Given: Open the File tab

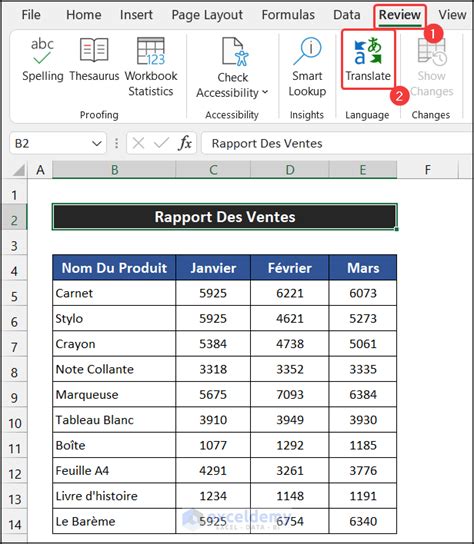Looking at the screenshot, I should coord(31,15).
